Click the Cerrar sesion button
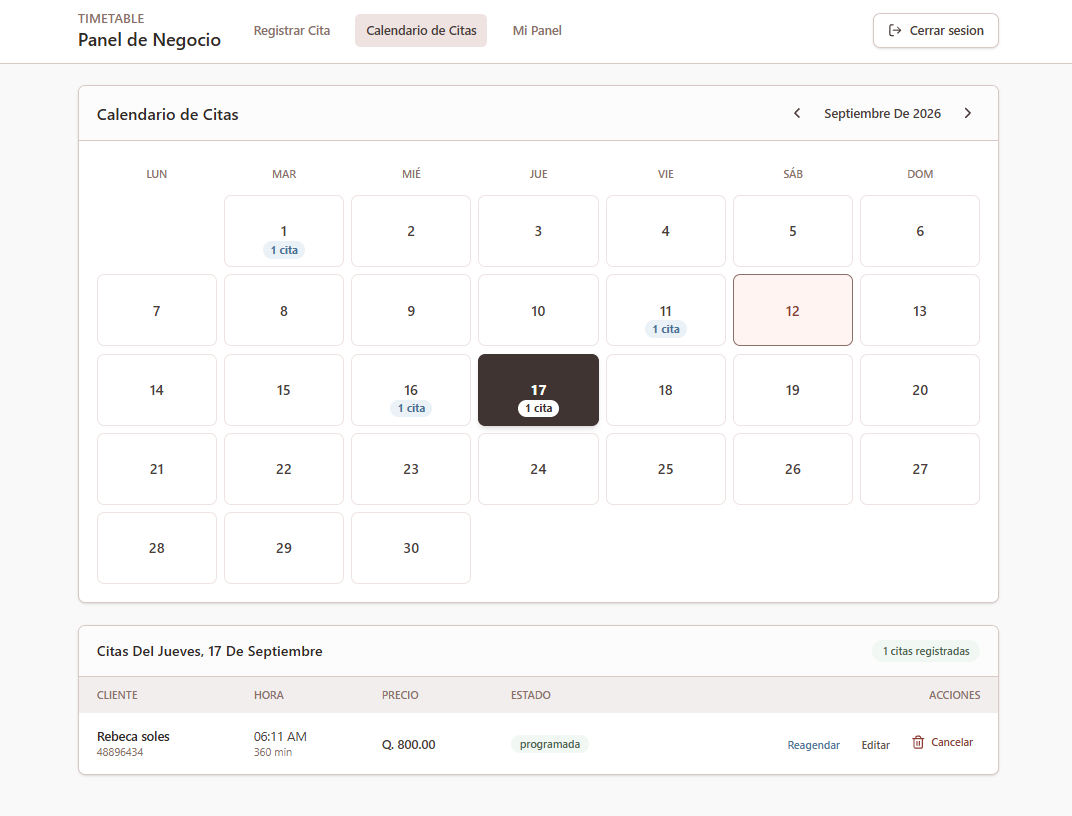This screenshot has width=1072, height=816. (935, 31)
